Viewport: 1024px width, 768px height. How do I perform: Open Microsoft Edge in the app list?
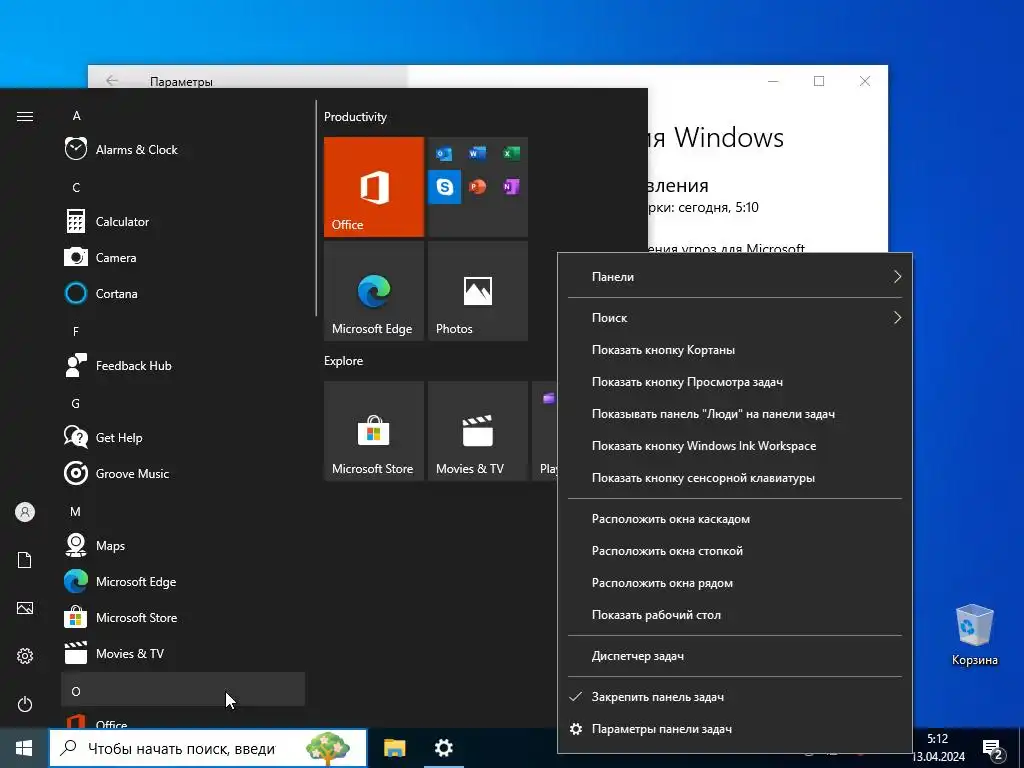click(x=183, y=581)
